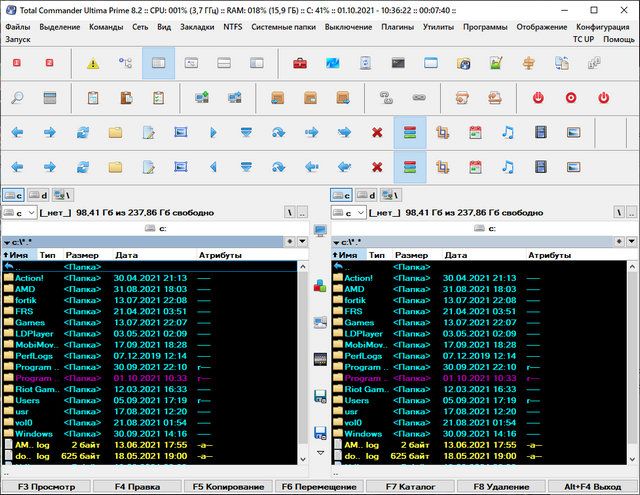This screenshot has width=640, height=495.
Task: Click the upper floppy disk icon between panels
Action: point(320,396)
